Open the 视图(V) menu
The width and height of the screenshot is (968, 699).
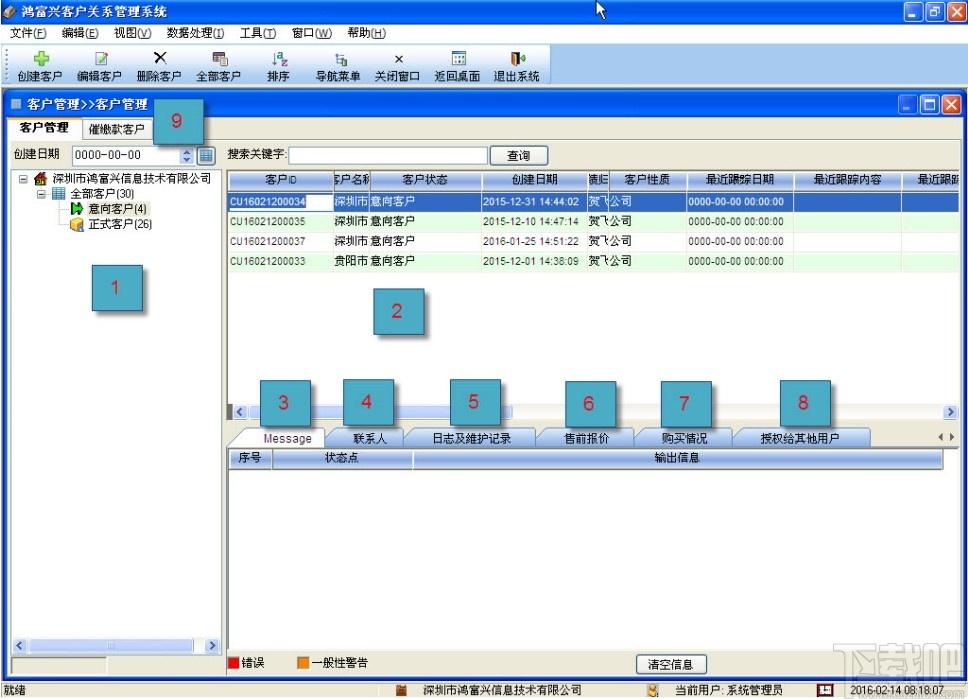pyautogui.click(x=133, y=33)
